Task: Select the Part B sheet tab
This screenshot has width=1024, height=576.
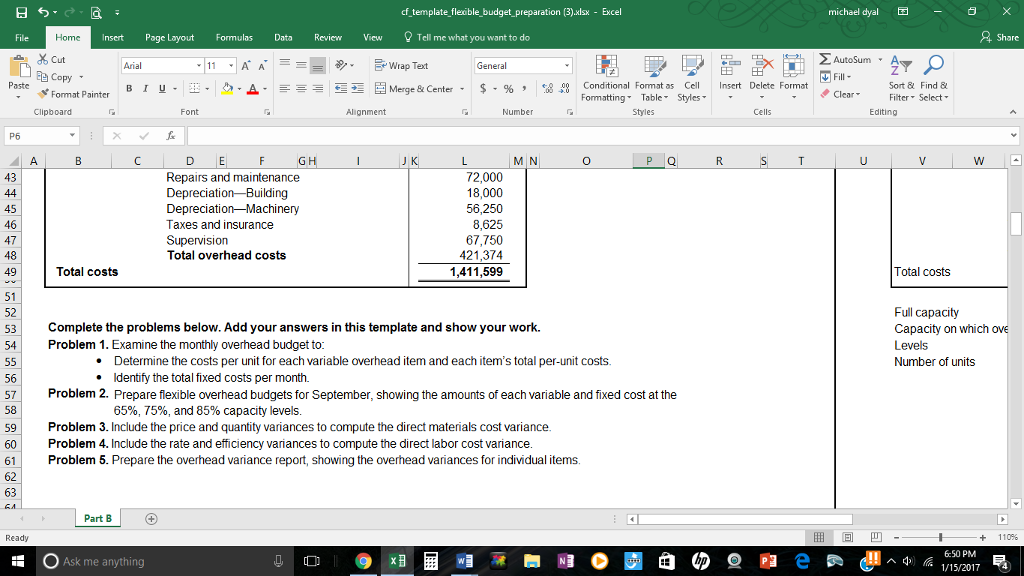Action: (97, 518)
